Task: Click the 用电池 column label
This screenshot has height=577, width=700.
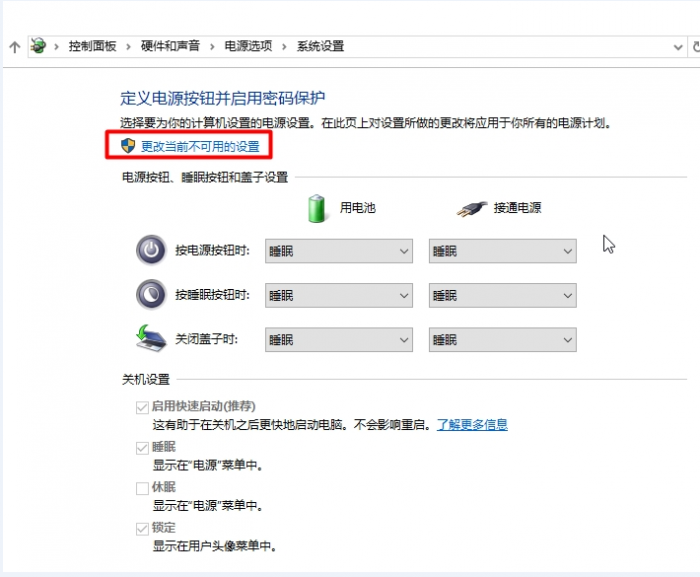Action: click(x=358, y=208)
